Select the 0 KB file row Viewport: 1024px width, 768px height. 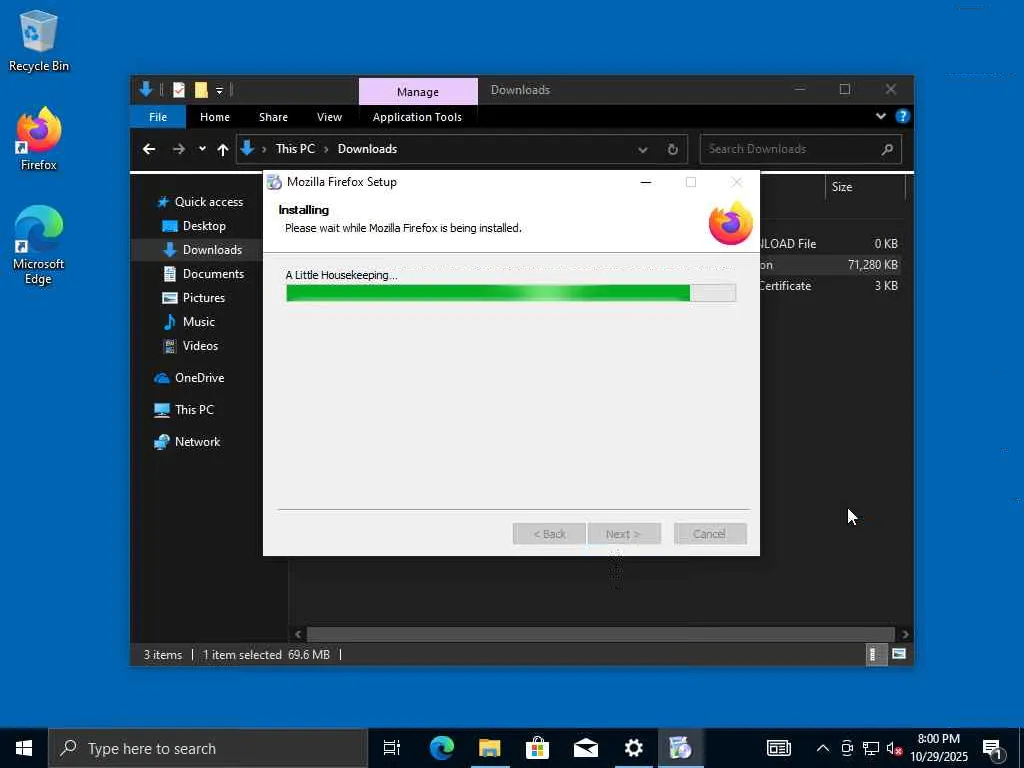tap(829, 244)
